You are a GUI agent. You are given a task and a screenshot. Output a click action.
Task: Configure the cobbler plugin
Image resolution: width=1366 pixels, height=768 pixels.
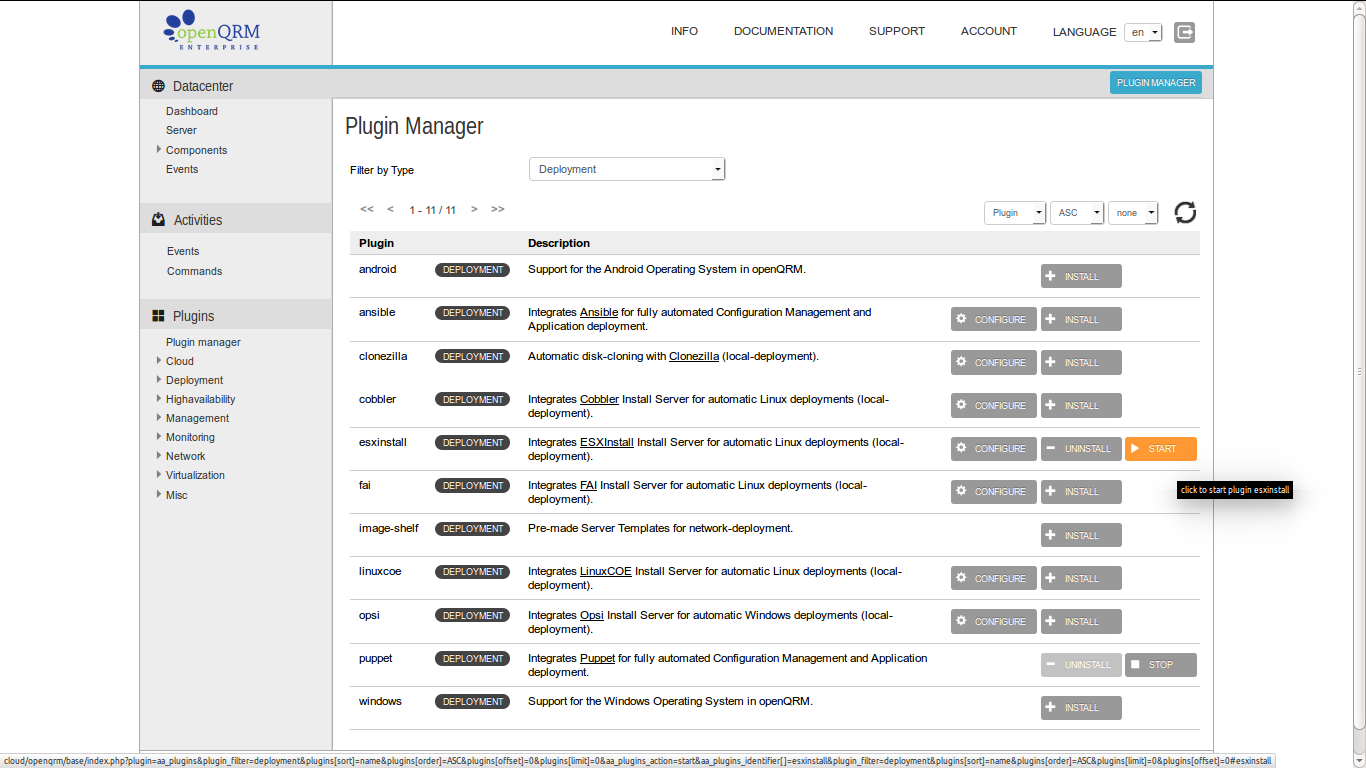[994, 405]
